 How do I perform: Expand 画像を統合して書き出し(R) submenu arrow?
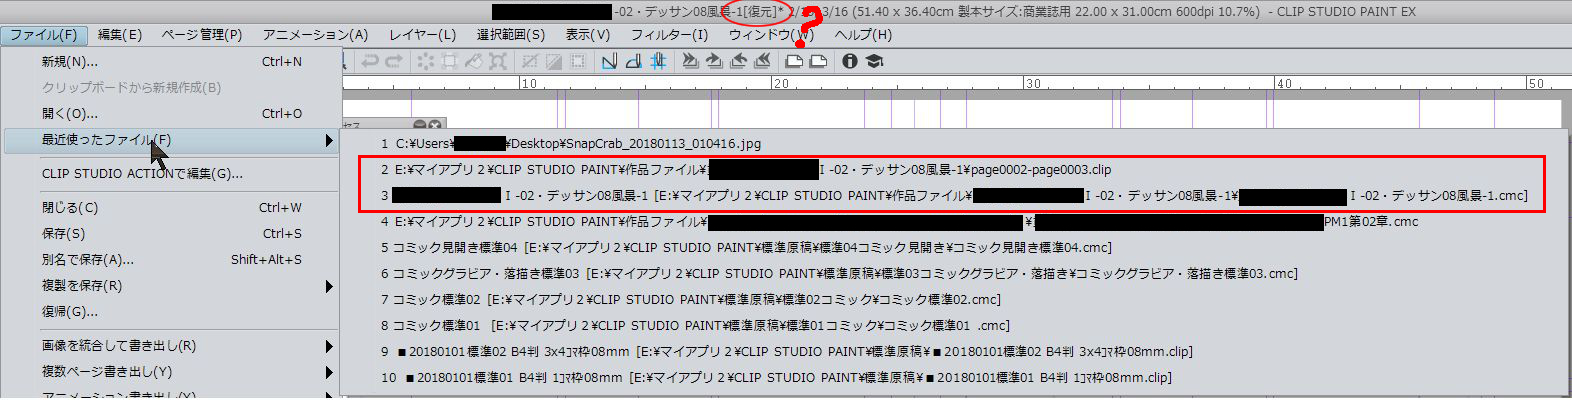point(329,346)
